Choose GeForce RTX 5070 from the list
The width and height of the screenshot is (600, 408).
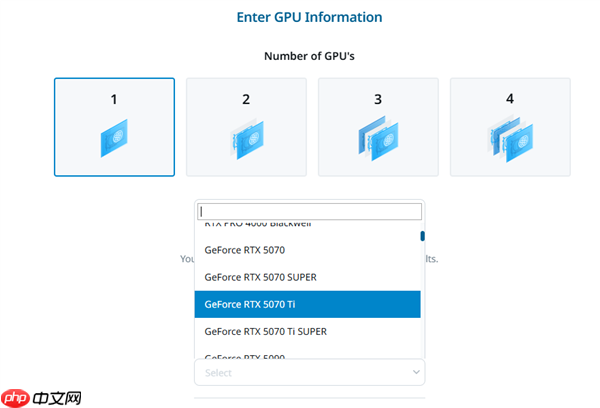[245, 249]
